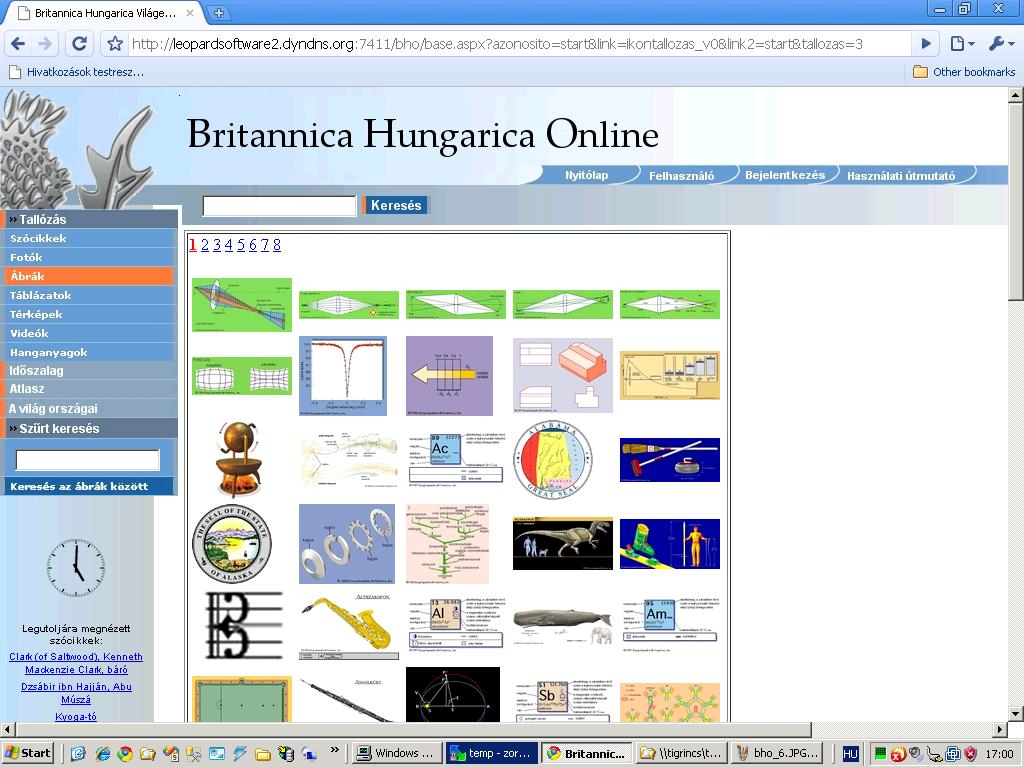Open the Bejelentkezés tab
The height and width of the screenshot is (768, 1024).
pos(785,175)
